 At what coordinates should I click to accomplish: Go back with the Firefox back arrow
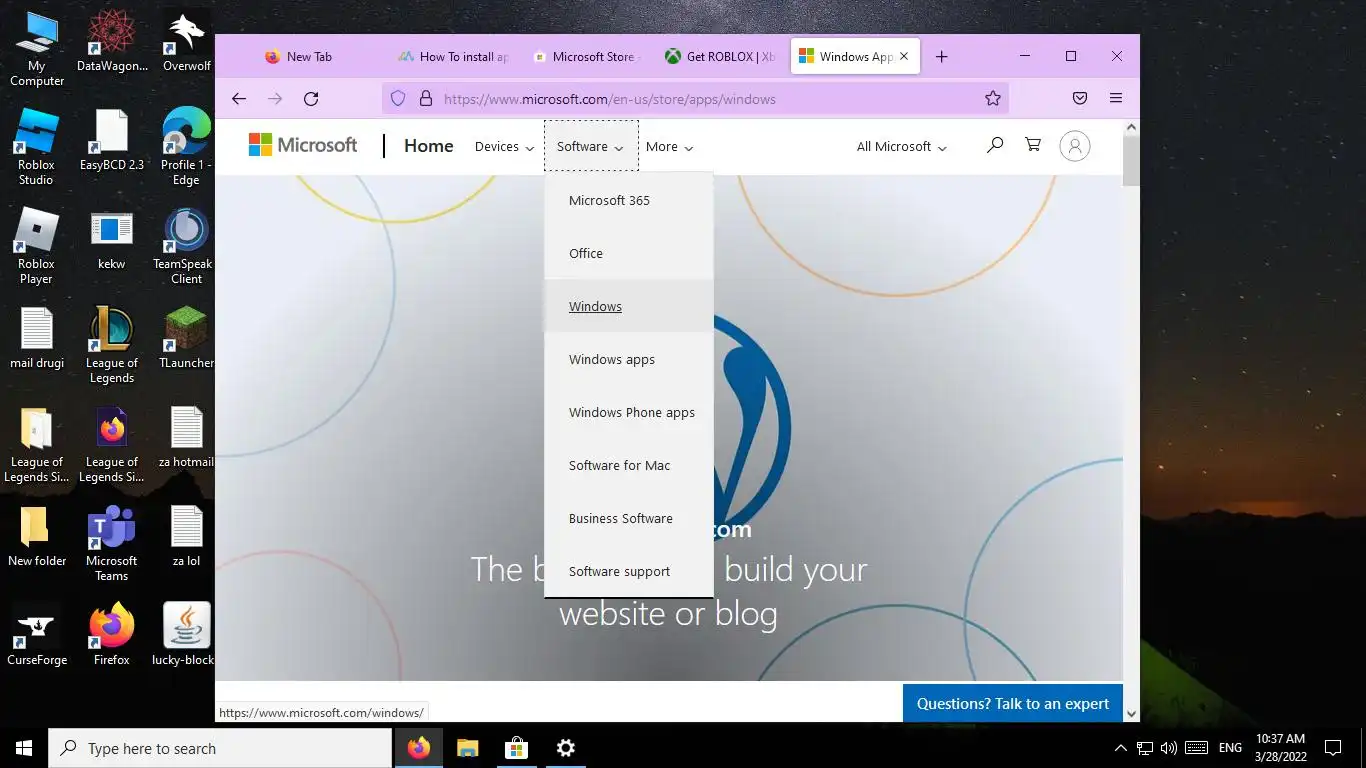pyautogui.click(x=238, y=98)
